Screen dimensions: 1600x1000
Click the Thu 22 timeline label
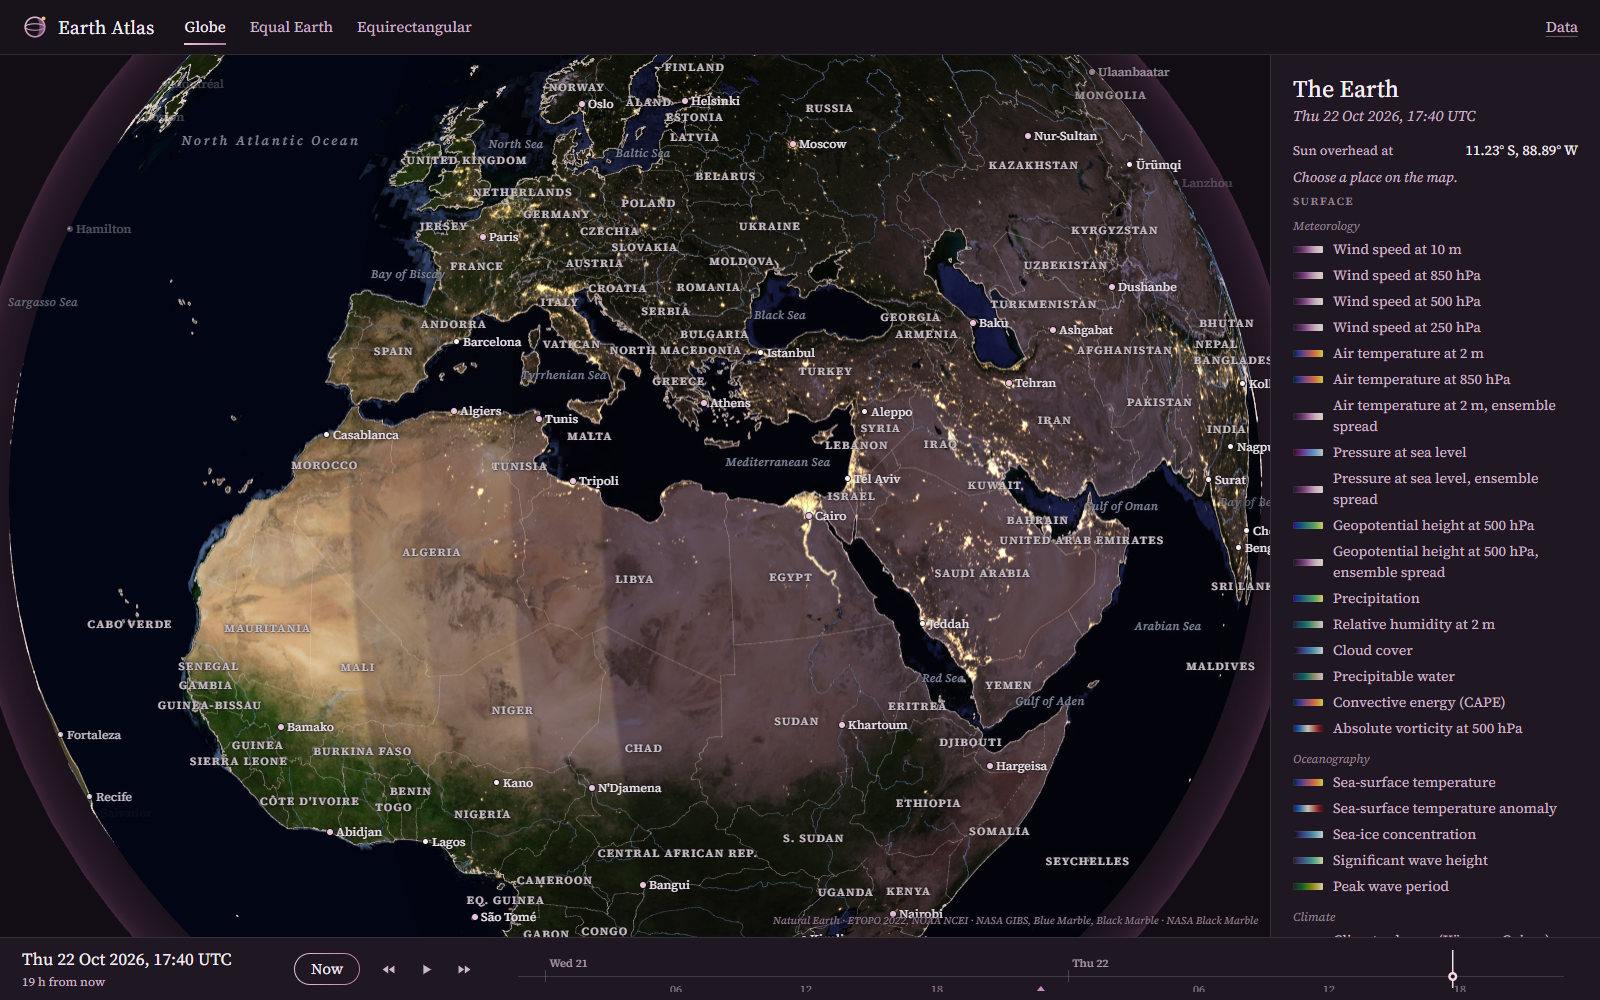pyautogui.click(x=1090, y=963)
